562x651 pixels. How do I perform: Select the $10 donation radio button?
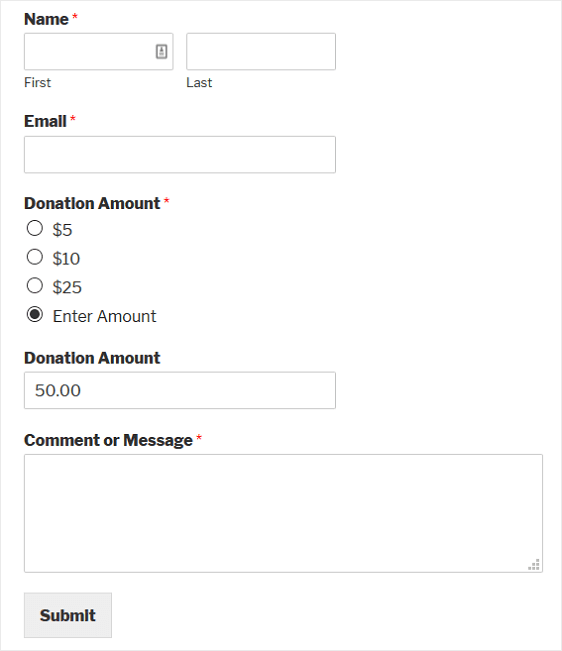[35, 257]
